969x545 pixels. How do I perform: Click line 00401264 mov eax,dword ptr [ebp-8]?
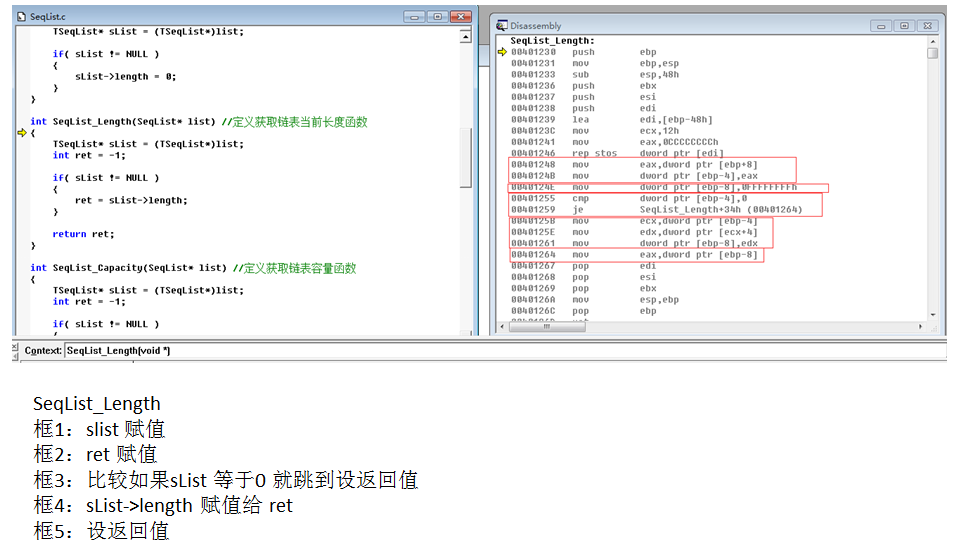tap(634, 255)
